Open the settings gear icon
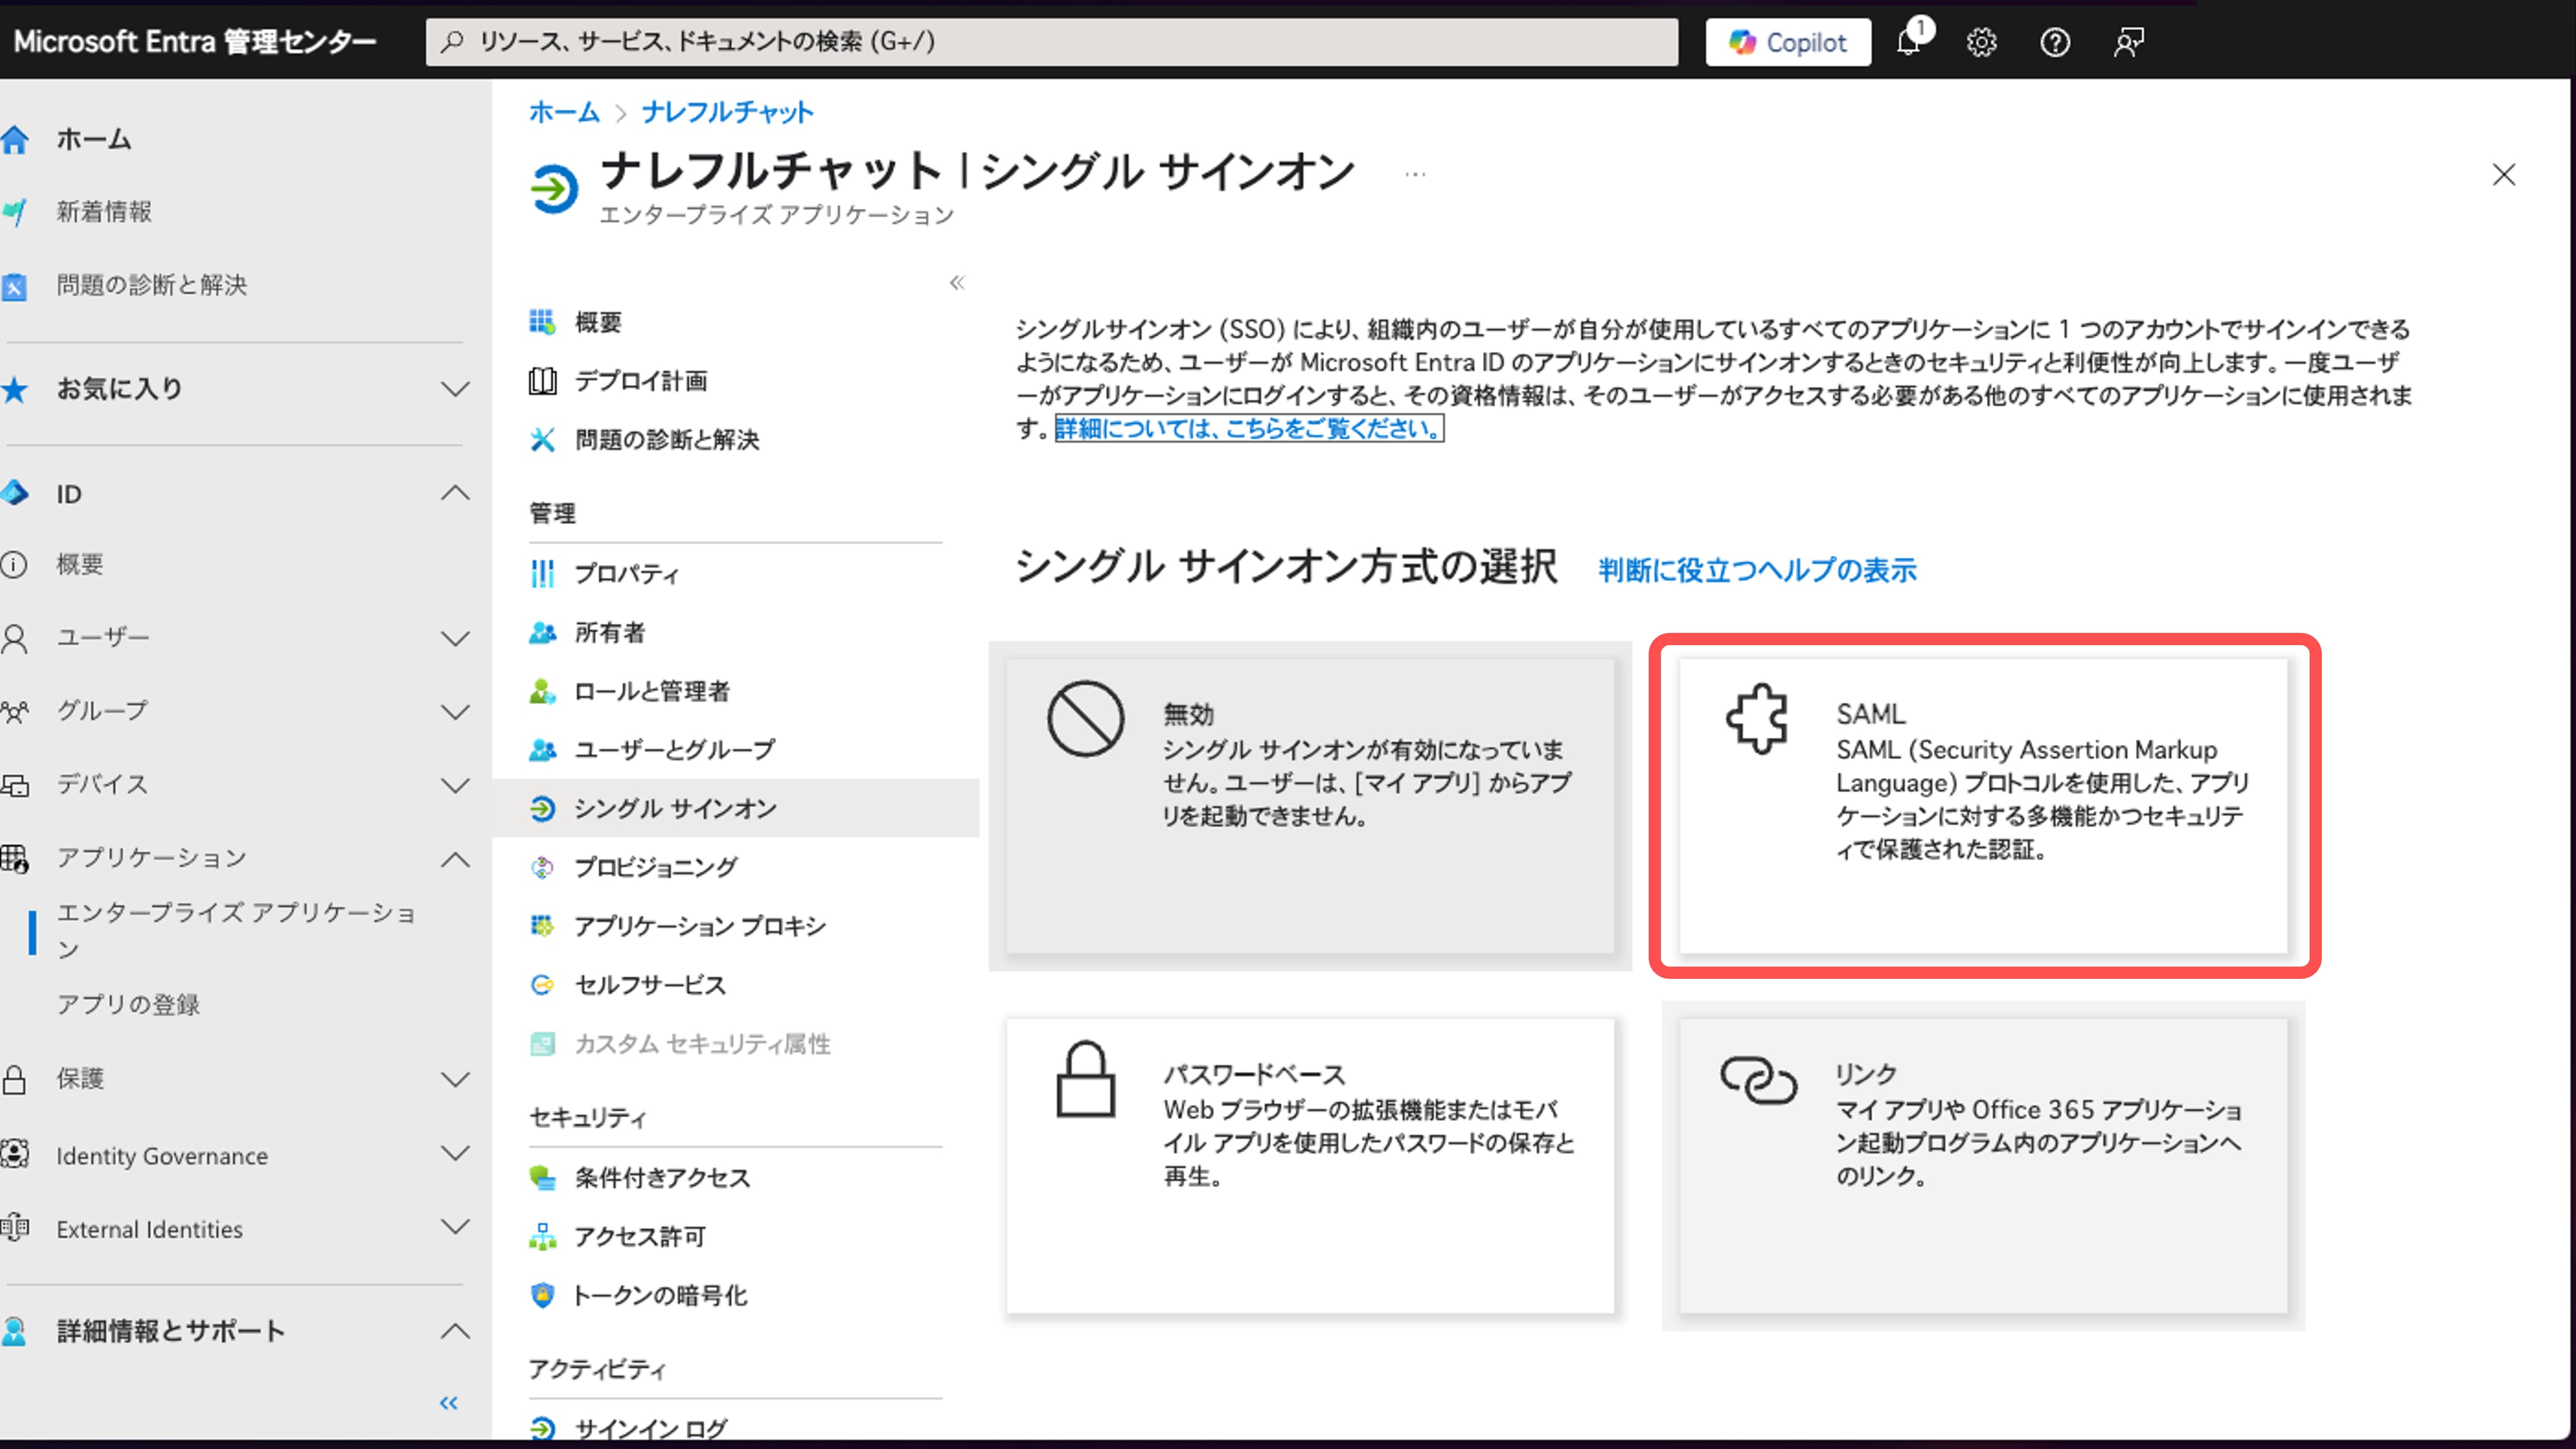2576x1449 pixels. point(1981,42)
